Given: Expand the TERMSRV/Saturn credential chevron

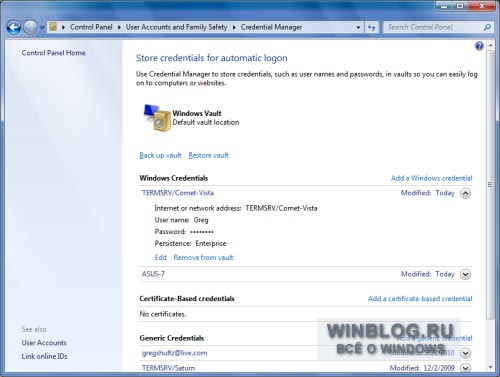Looking at the screenshot, I should click(465, 368).
